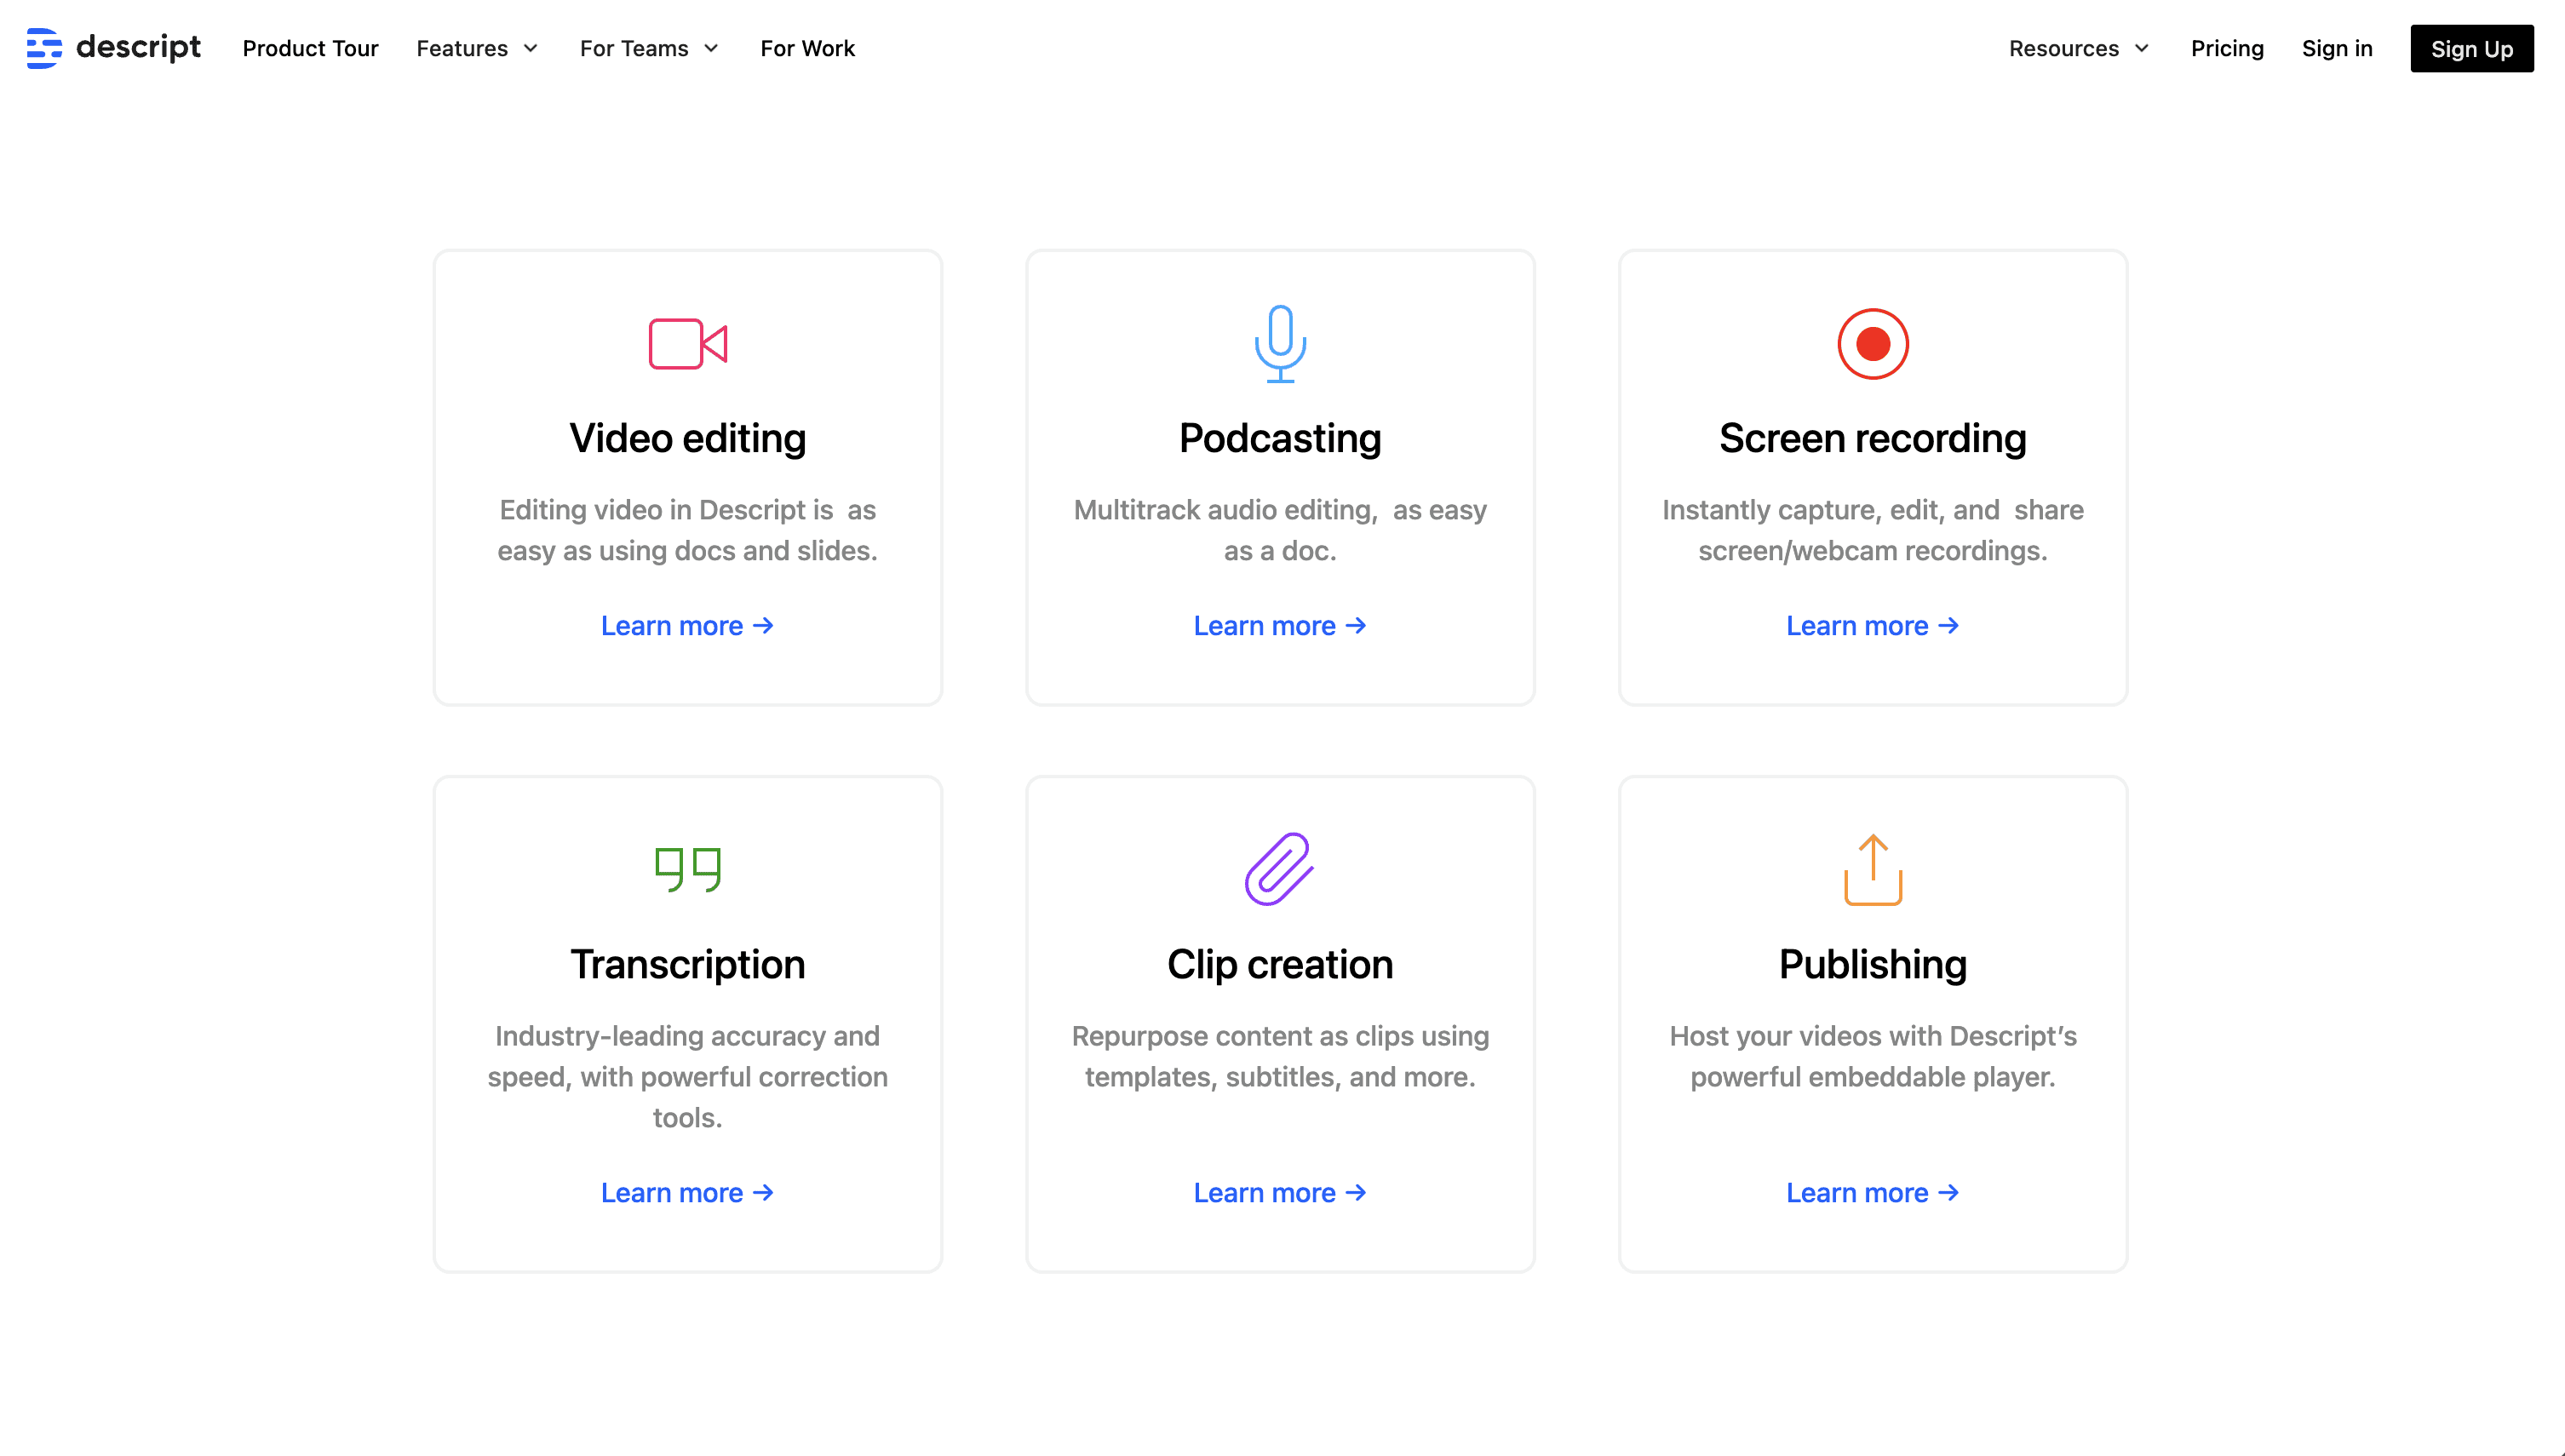Expand the Resources menu

pos(2079,48)
